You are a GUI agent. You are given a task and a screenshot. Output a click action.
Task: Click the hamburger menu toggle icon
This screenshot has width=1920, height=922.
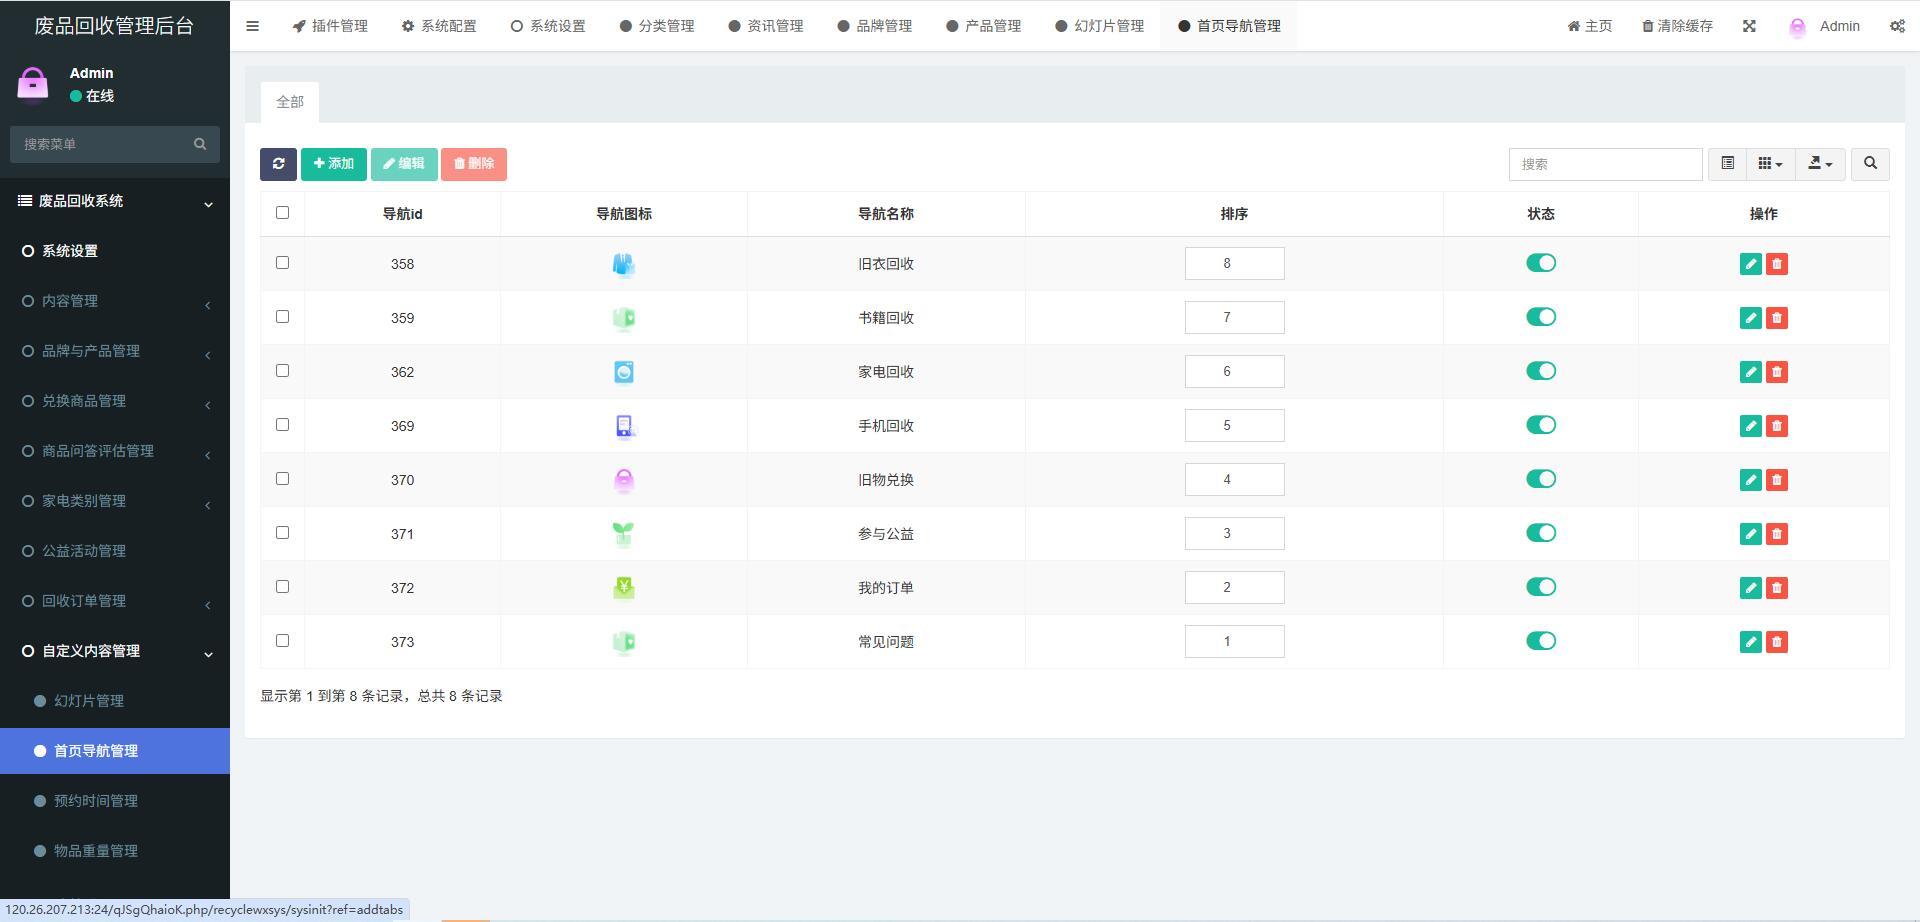tap(252, 26)
